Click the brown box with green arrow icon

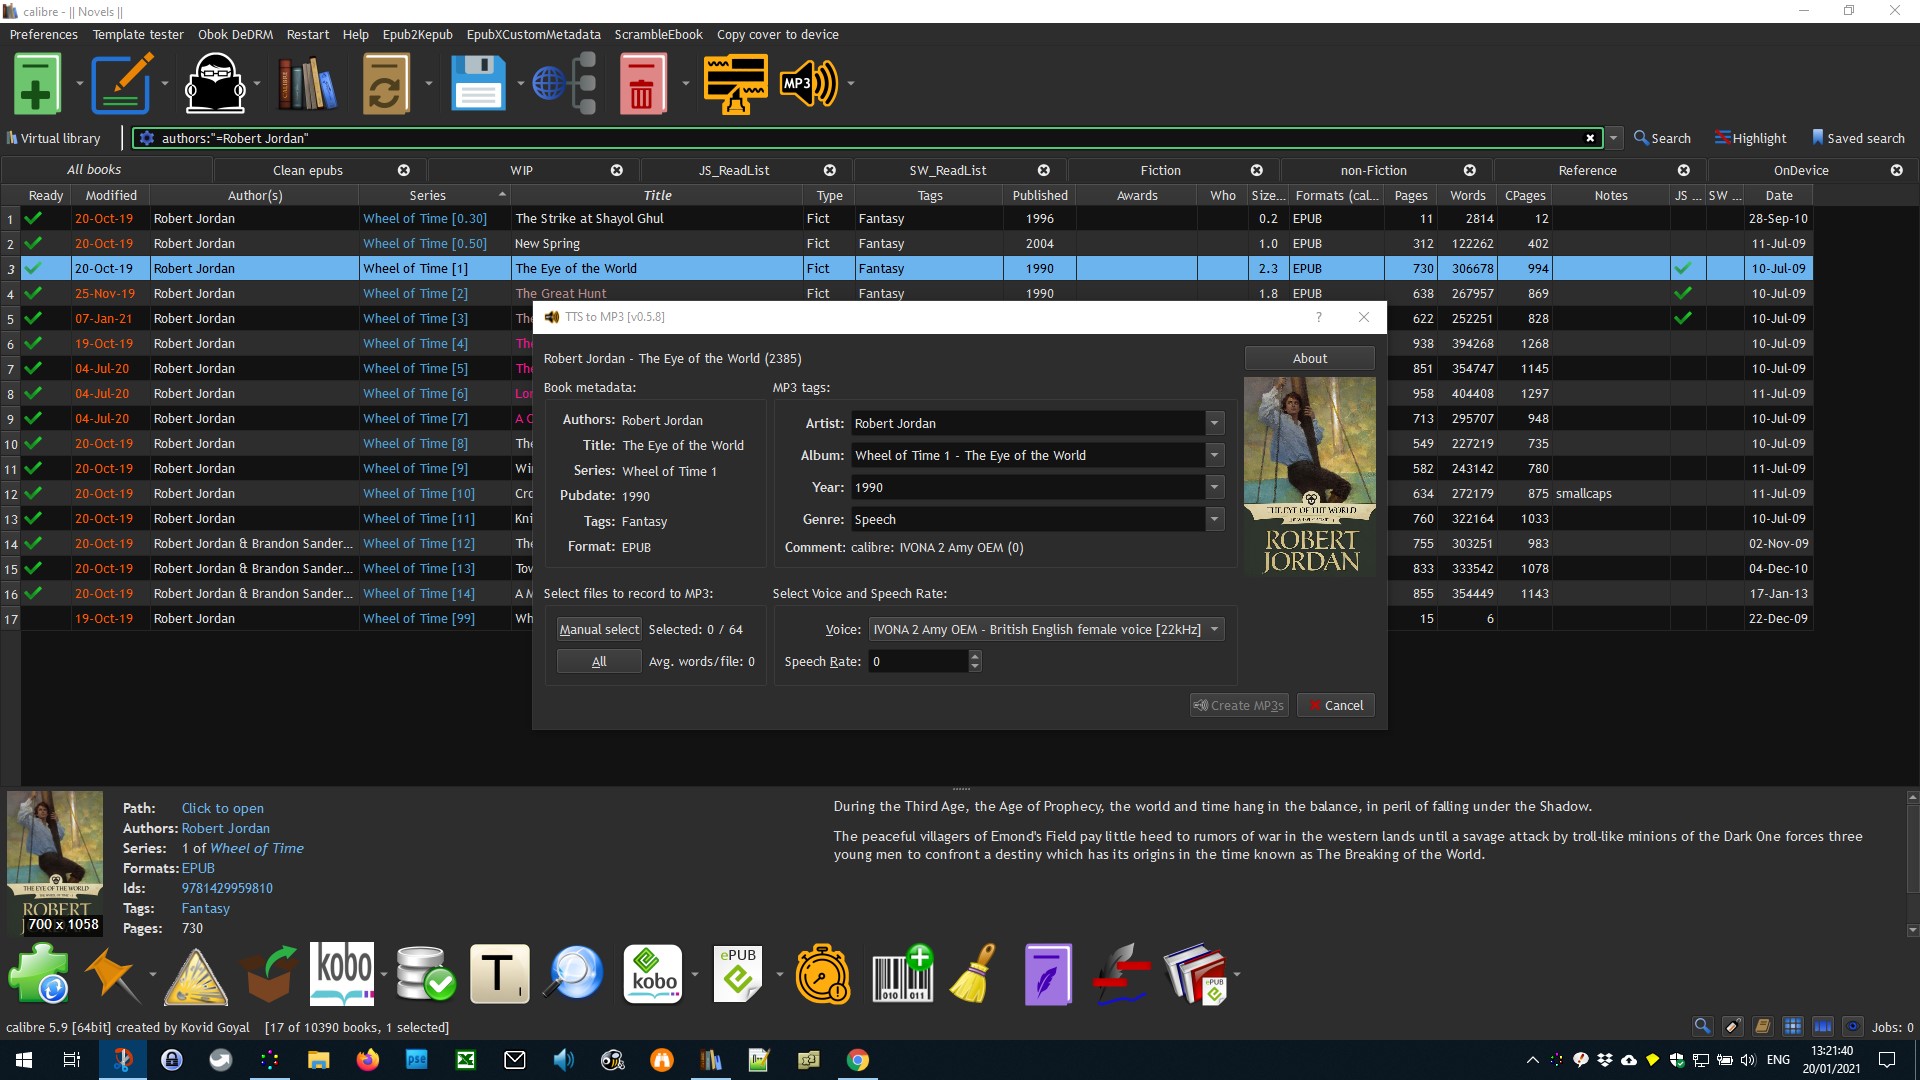[270, 974]
